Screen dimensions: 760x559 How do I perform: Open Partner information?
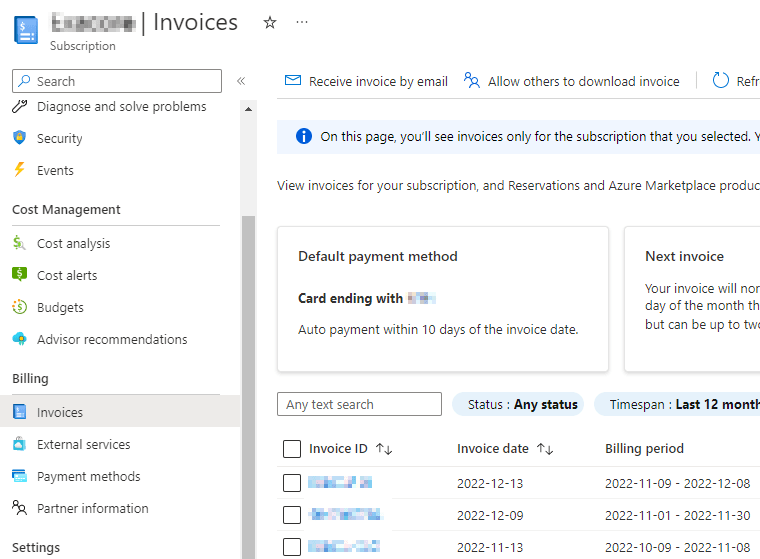coord(93,508)
